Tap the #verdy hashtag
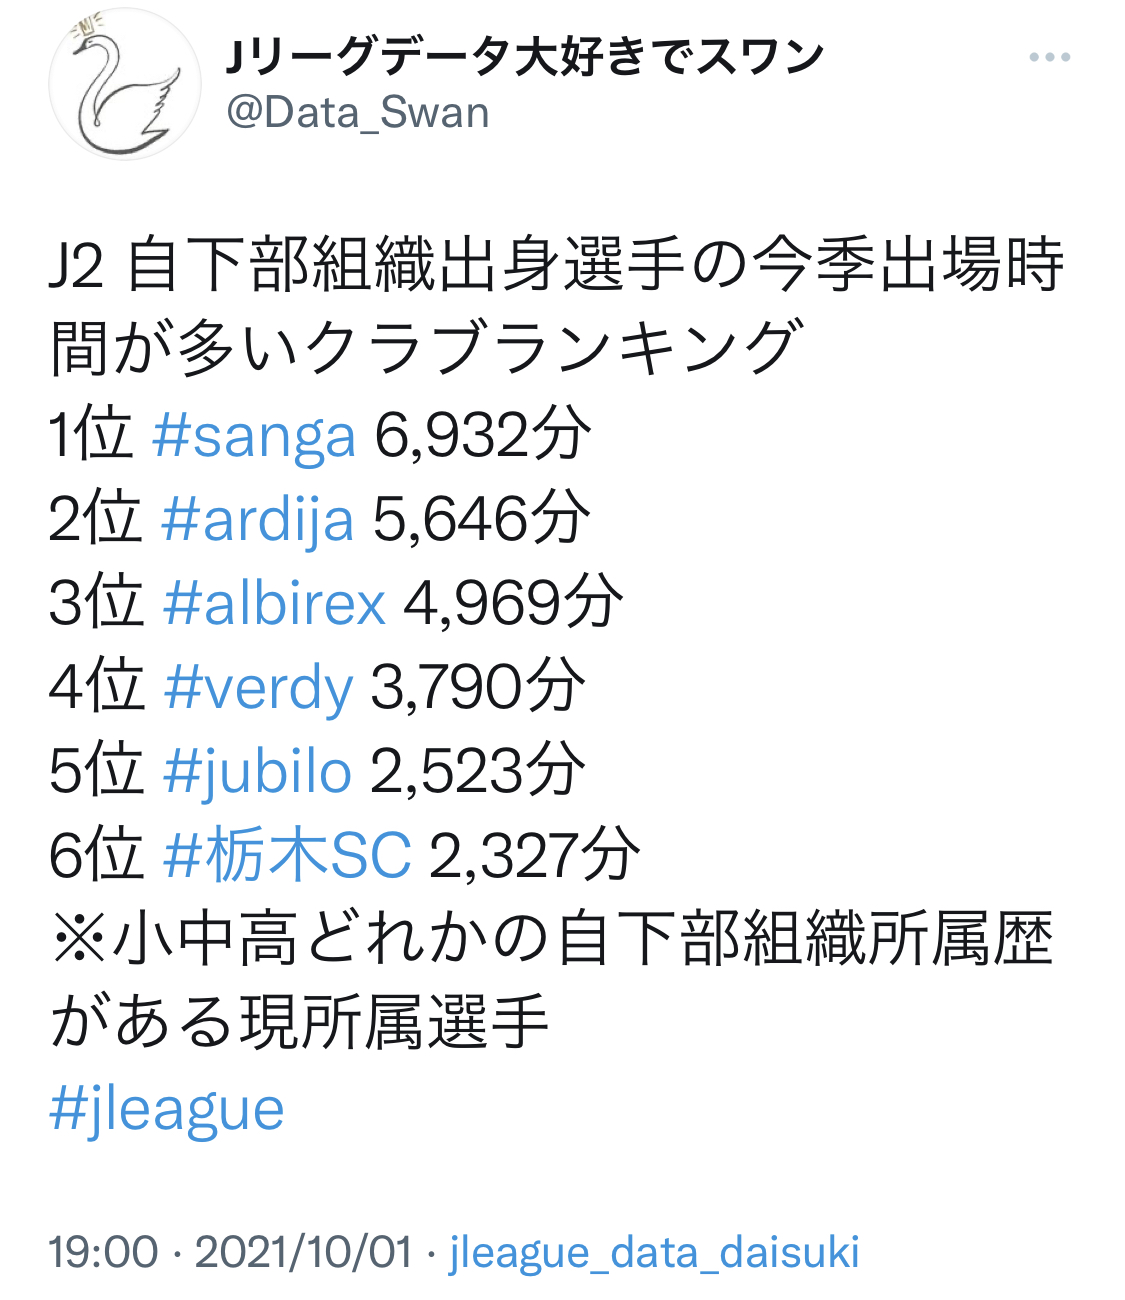The height and width of the screenshot is (1300, 1125). click(x=258, y=688)
